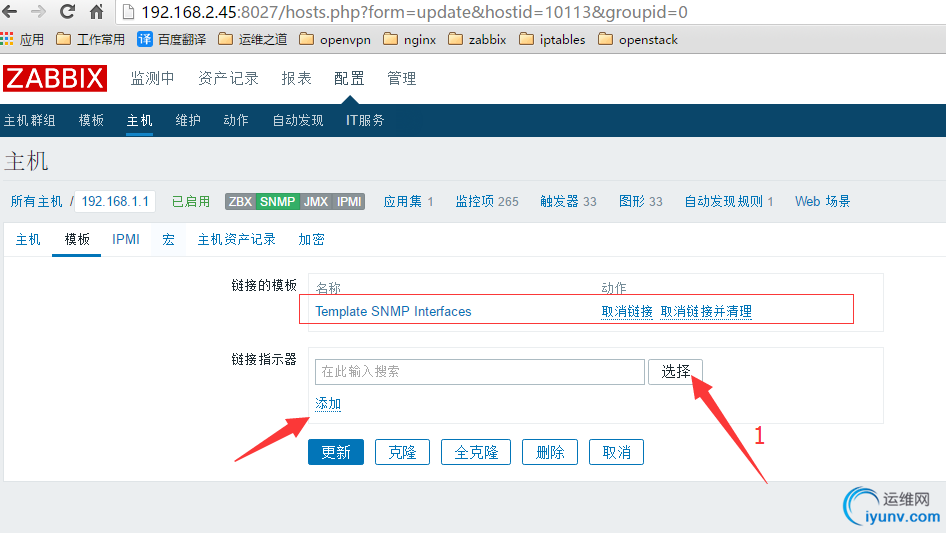The width and height of the screenshot is (946, 533).
Task: Click the 192.168.1.1 host breadcrumb
Action: [115, 202]
